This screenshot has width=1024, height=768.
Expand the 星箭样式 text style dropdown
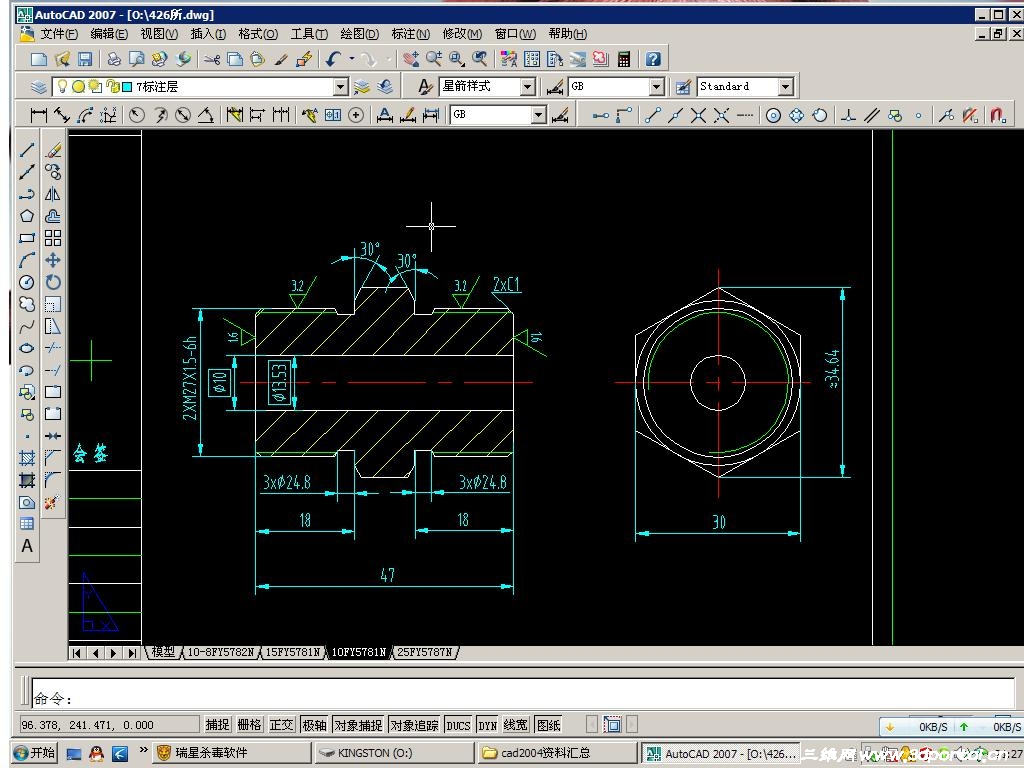click(528, 87)
